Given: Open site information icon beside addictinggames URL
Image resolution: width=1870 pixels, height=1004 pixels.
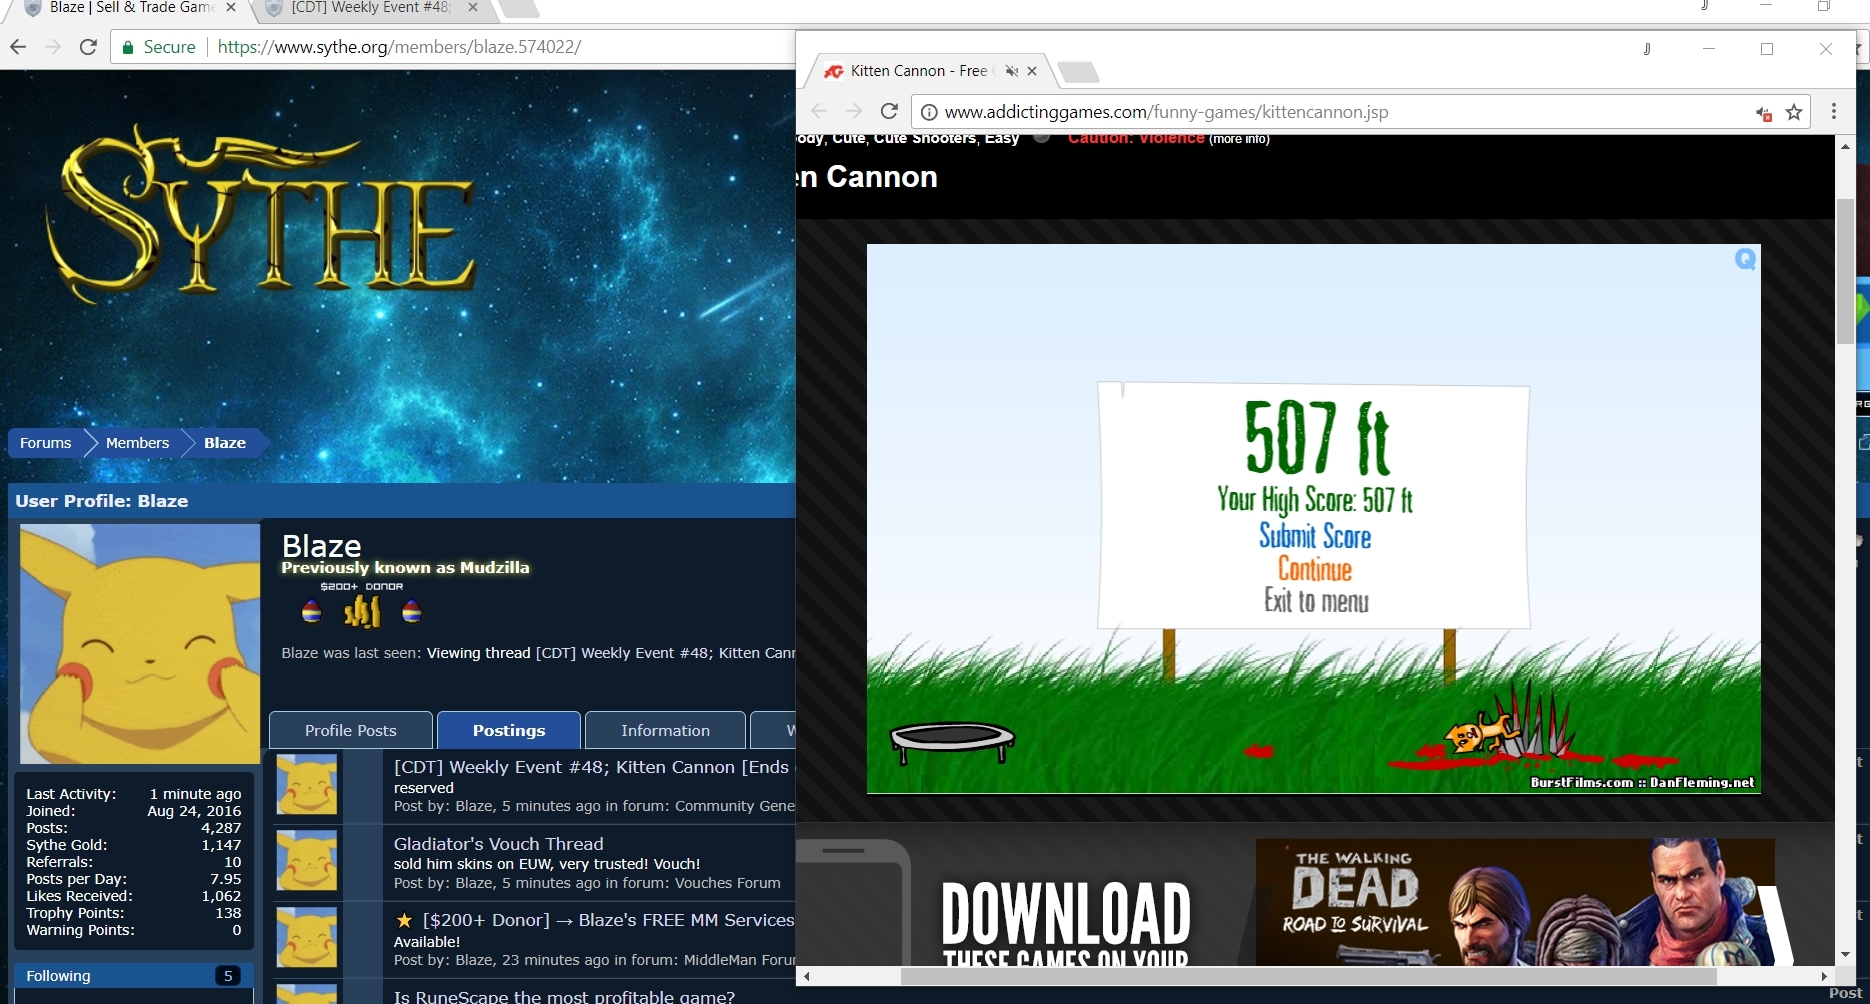Looking at the screenshot, I should [x=929, y=112].
